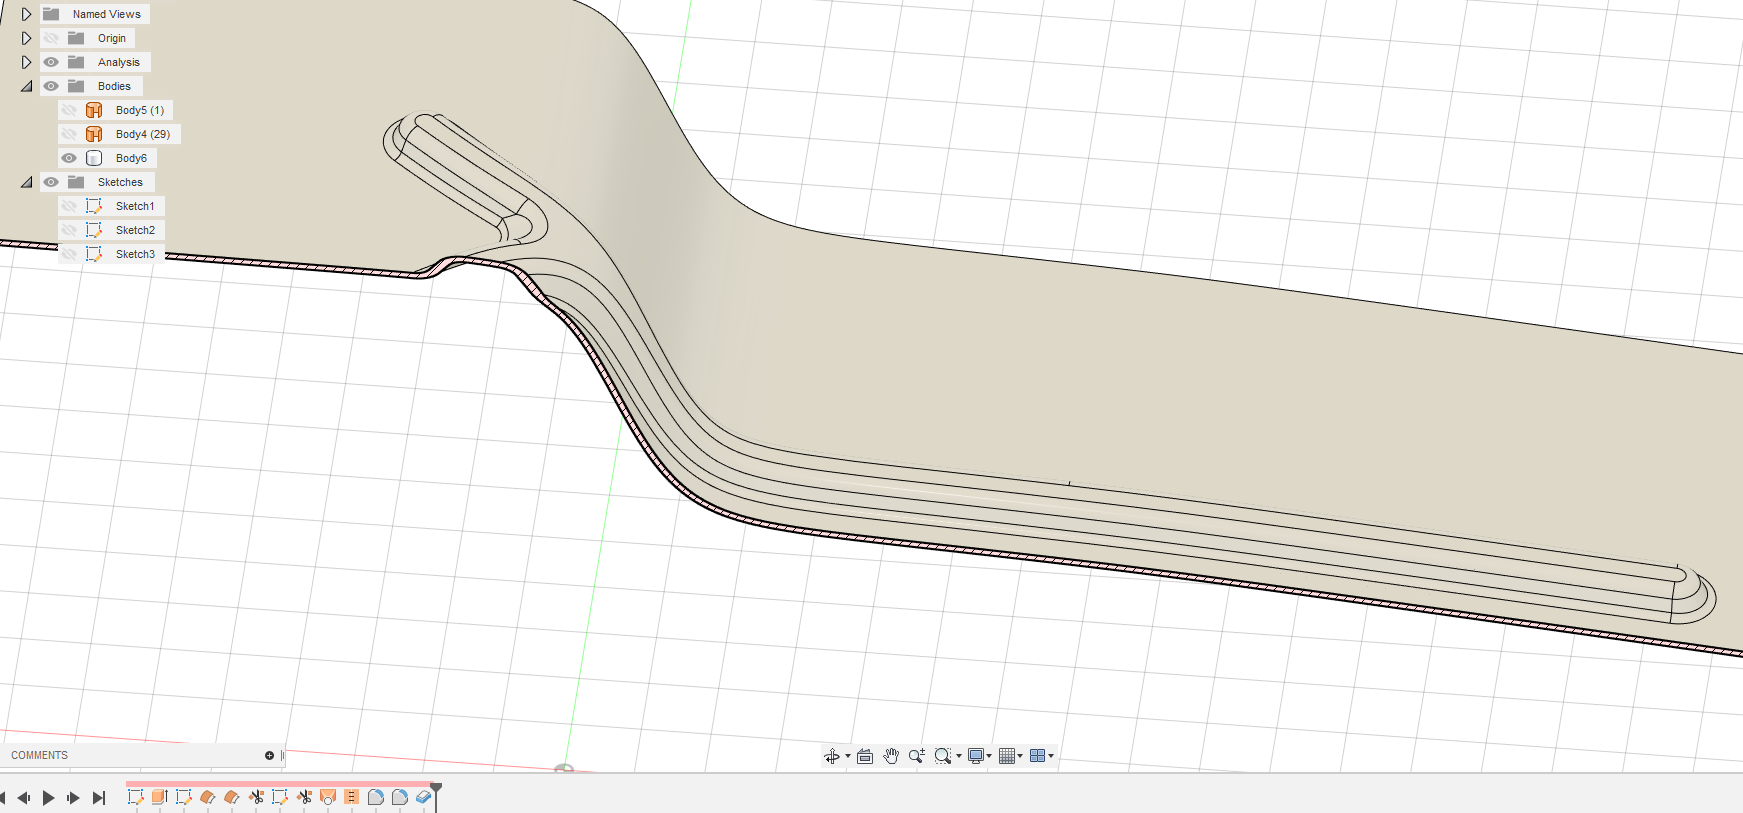Click the Look At tool
Image resolution: width=1743 pixels, height=813 pixels.
[865, 756]
